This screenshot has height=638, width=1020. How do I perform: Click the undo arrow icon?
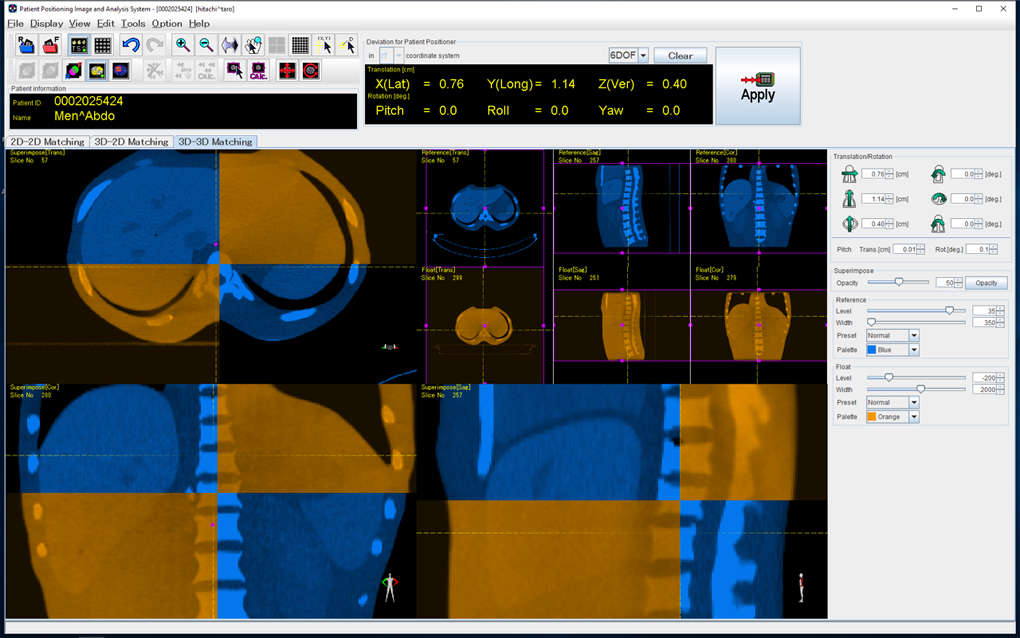pyautogui.click(x=130, y=45)
